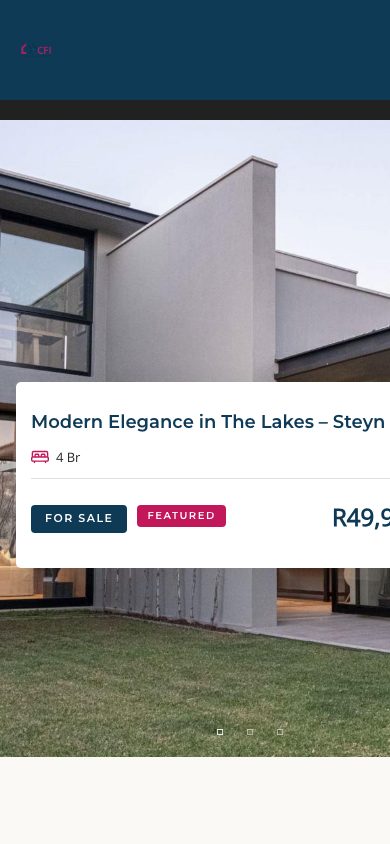Click the pink bed icon
Image resolution: width=390 pixels, height=844 pixels.
point(40,457)
